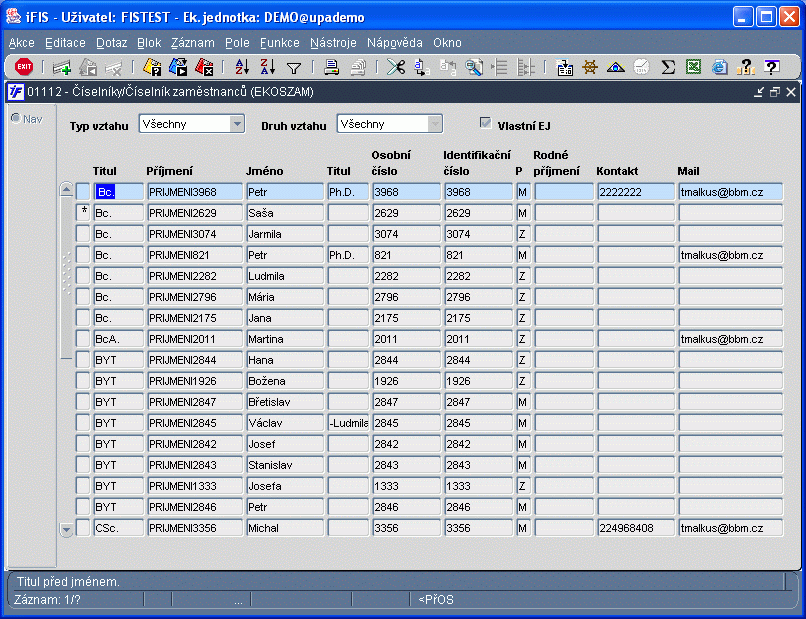Click the multi-page print icon
The height and width of the screenshot is (619, 806).
click(x=358, y=67)
